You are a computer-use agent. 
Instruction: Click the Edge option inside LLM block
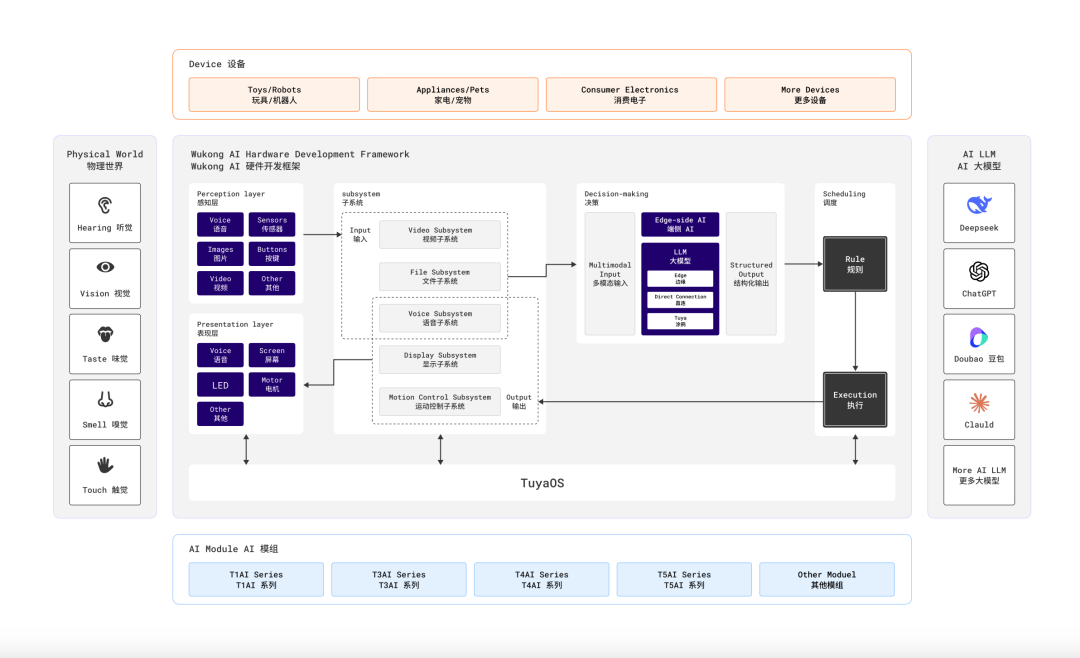(x=680, y=278)
